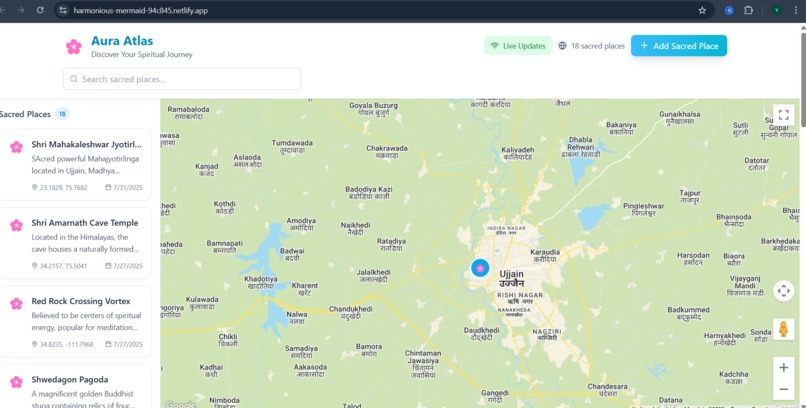Click the 18 sacred places counter text
This screenshot has width=806, height=408.
tap(598, 46)
